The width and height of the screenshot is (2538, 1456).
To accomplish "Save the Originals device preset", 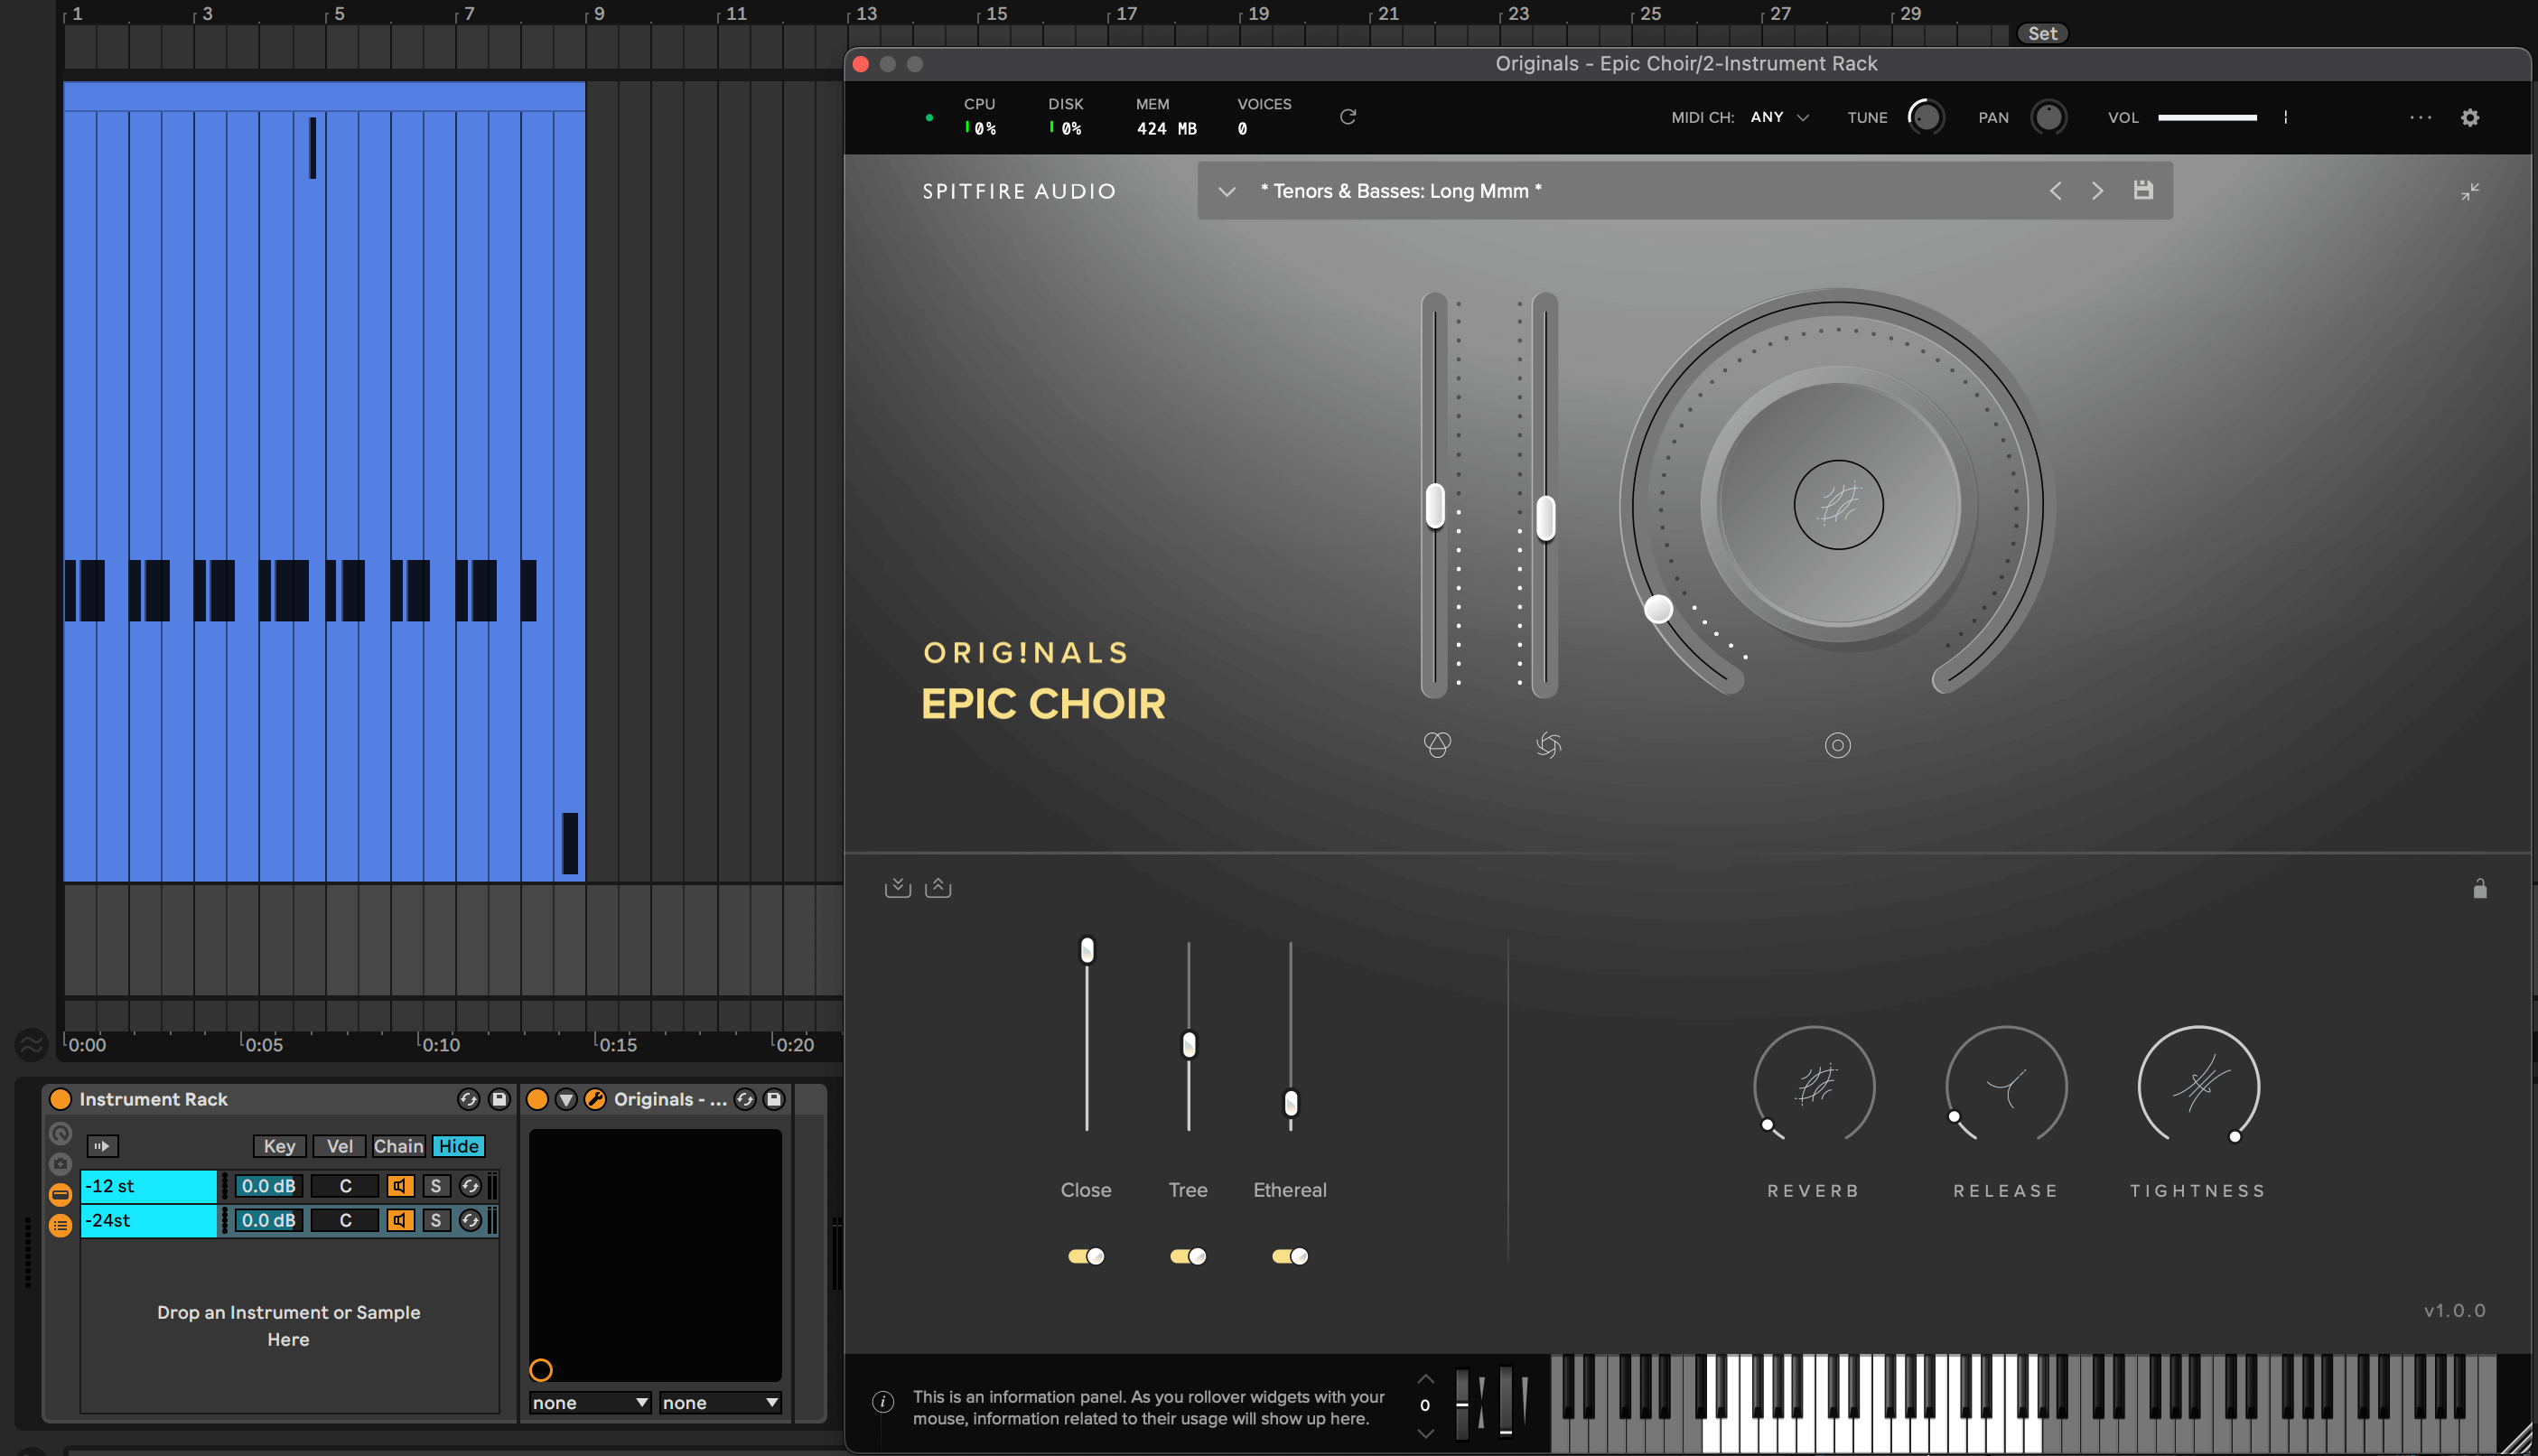I will (x=773, y=1099).
